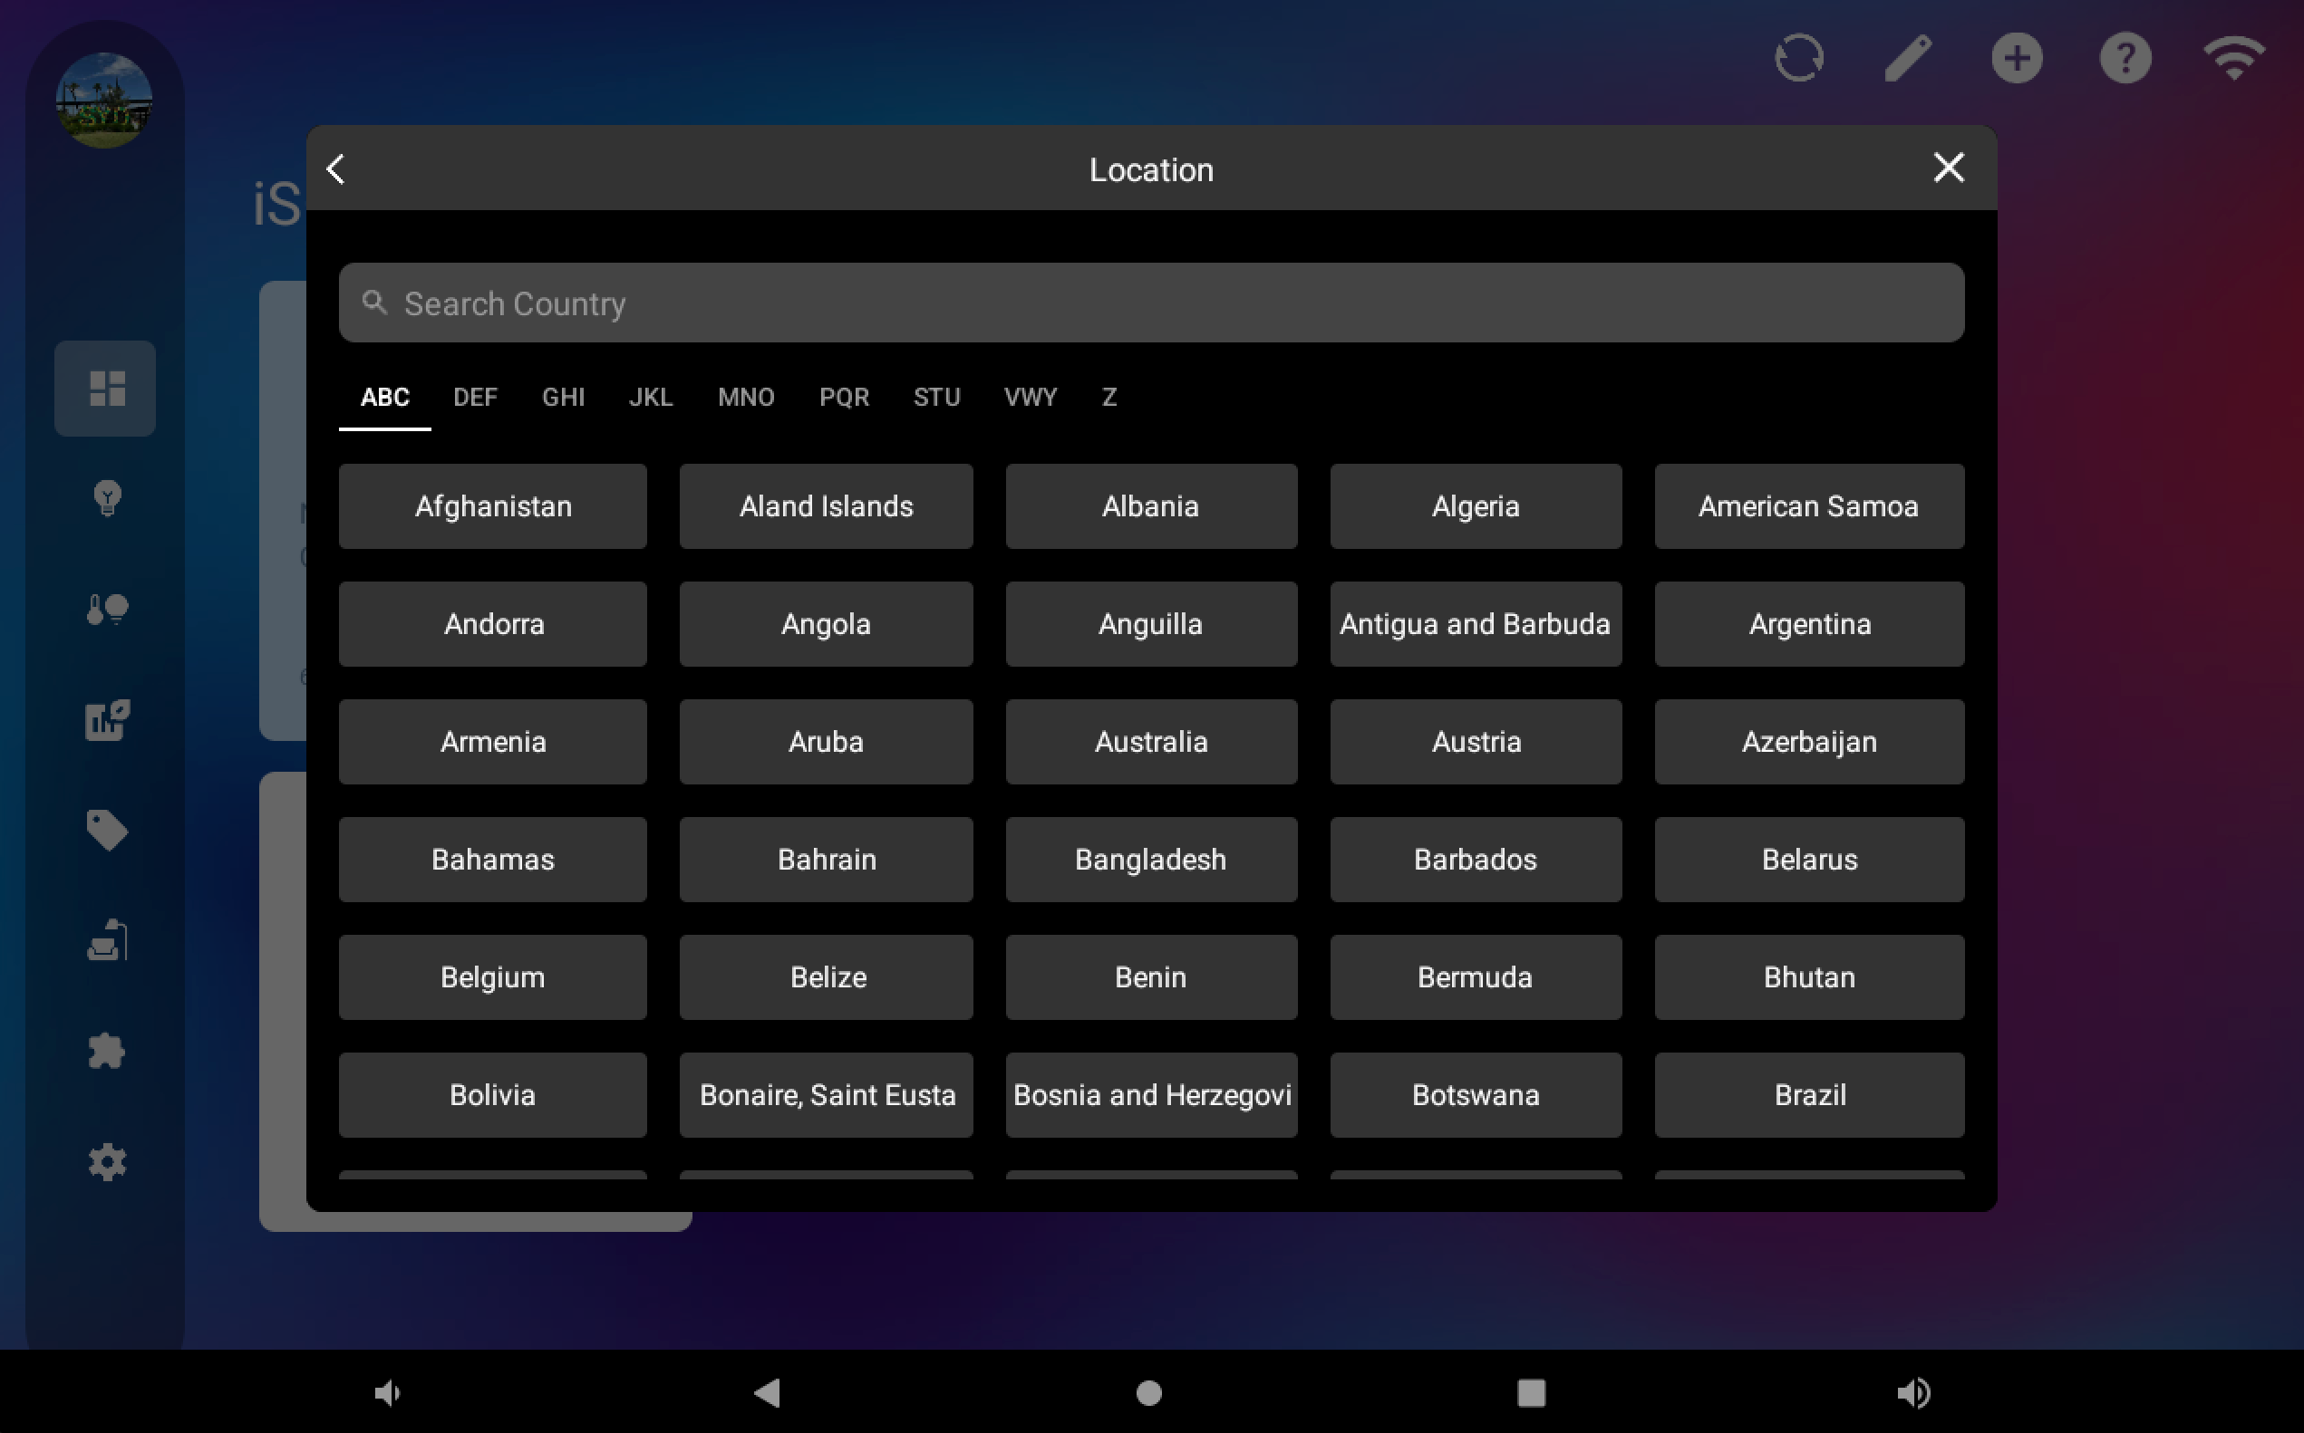Switch to the STU tab
The width and height of the screenshot is (2304, 1433).
pyautogui.click(x=936, y=397)
